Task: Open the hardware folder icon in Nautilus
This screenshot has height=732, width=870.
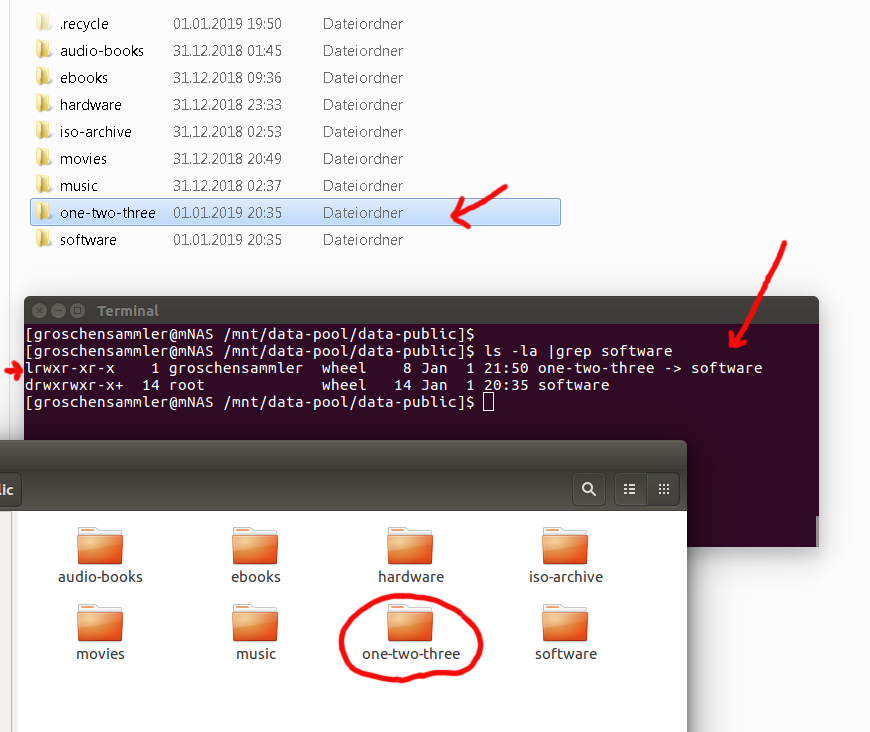Action: (x=410, y=546)
